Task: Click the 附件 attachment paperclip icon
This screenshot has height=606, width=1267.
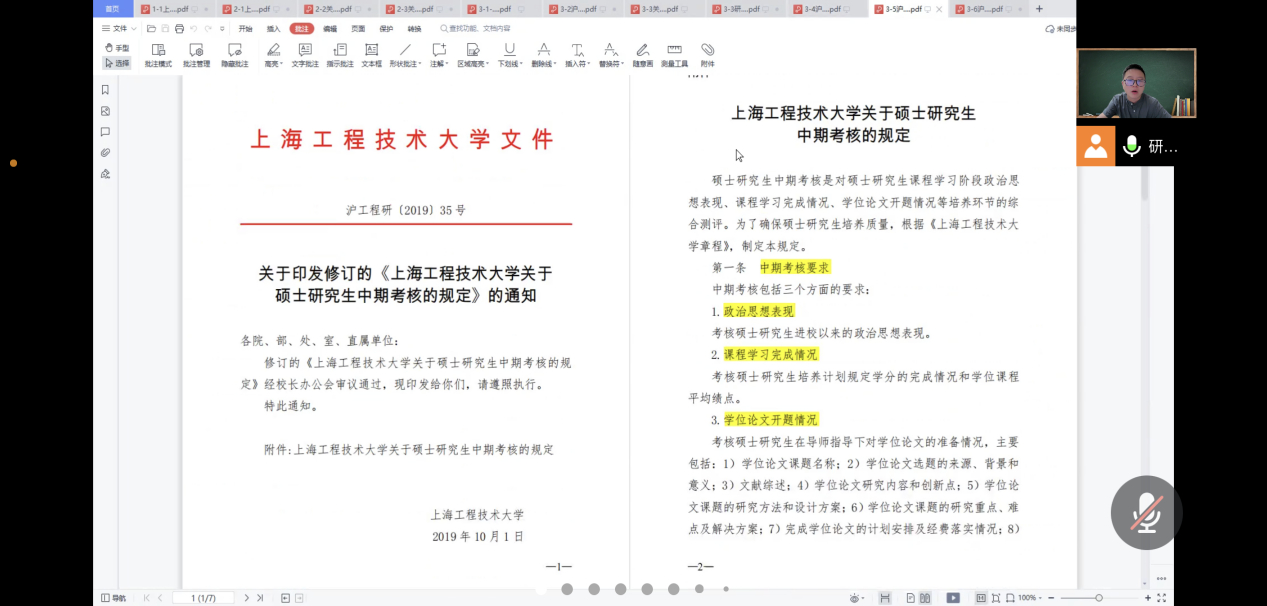Action: pos(707,54)
